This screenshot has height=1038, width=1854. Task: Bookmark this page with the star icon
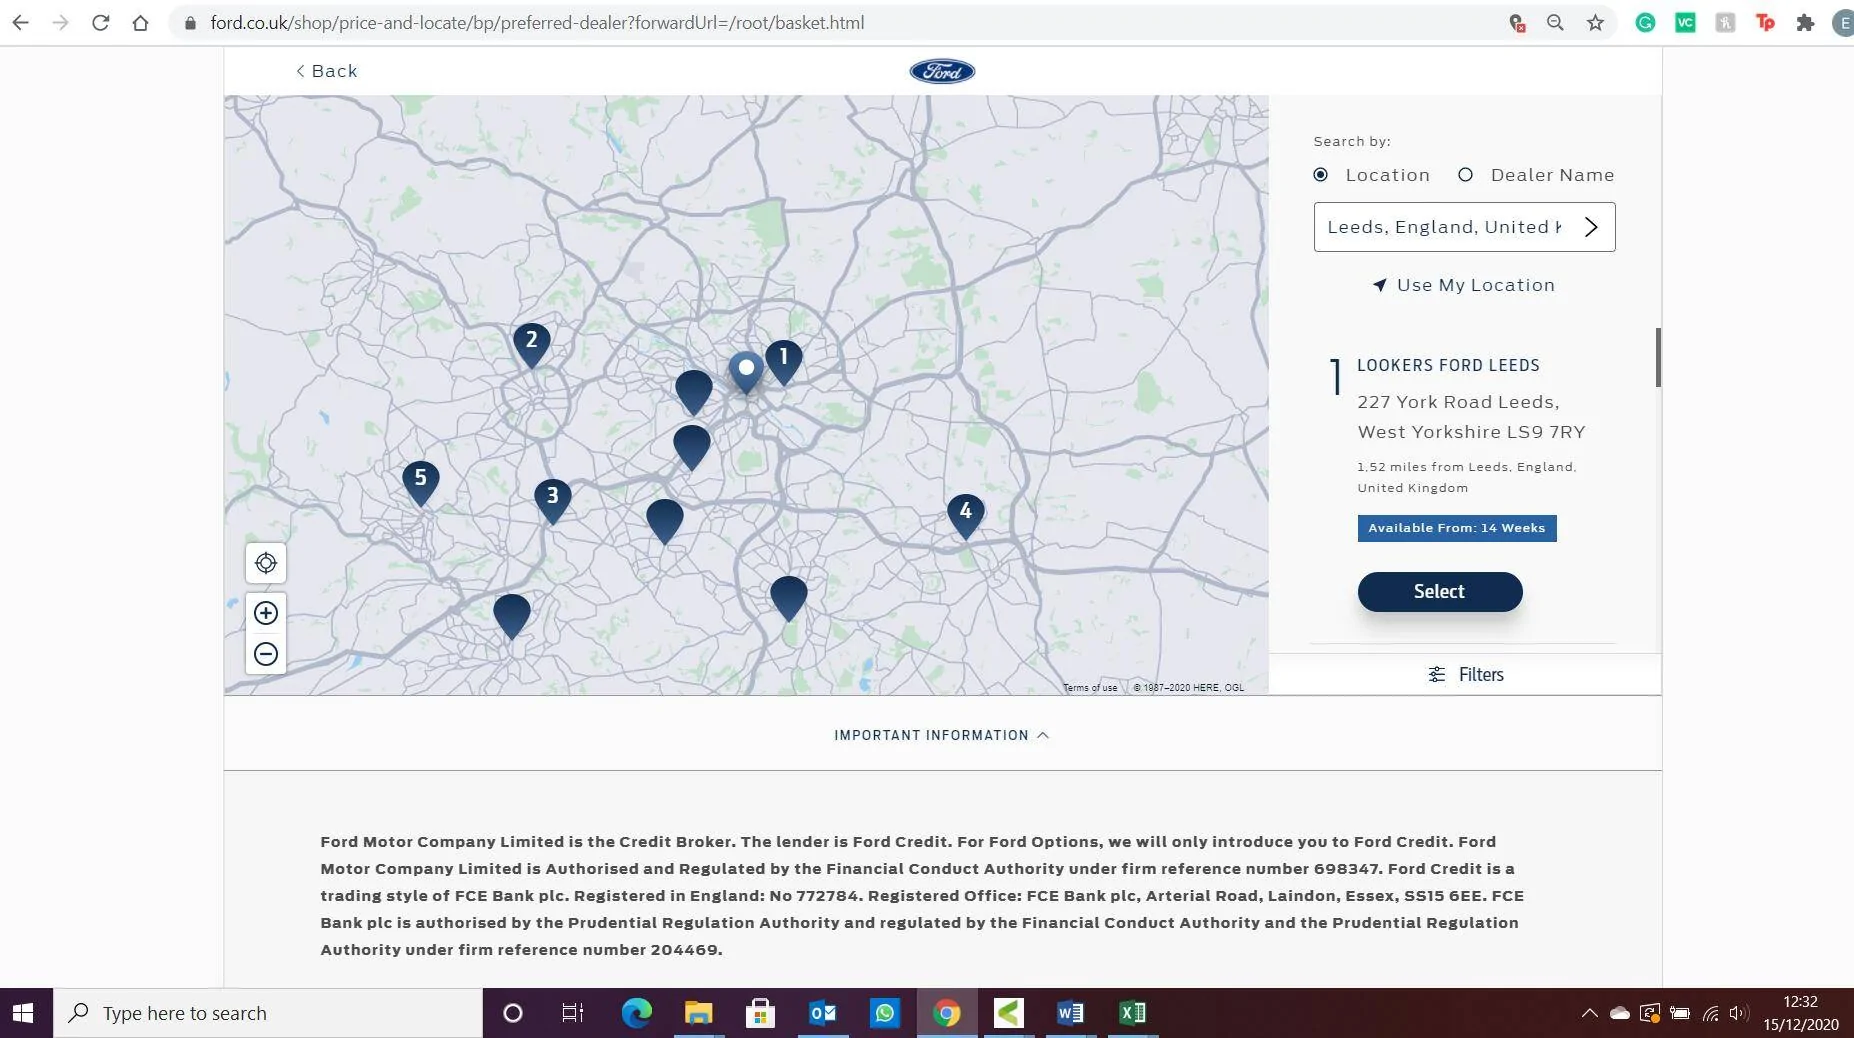tap(1595, 22)
